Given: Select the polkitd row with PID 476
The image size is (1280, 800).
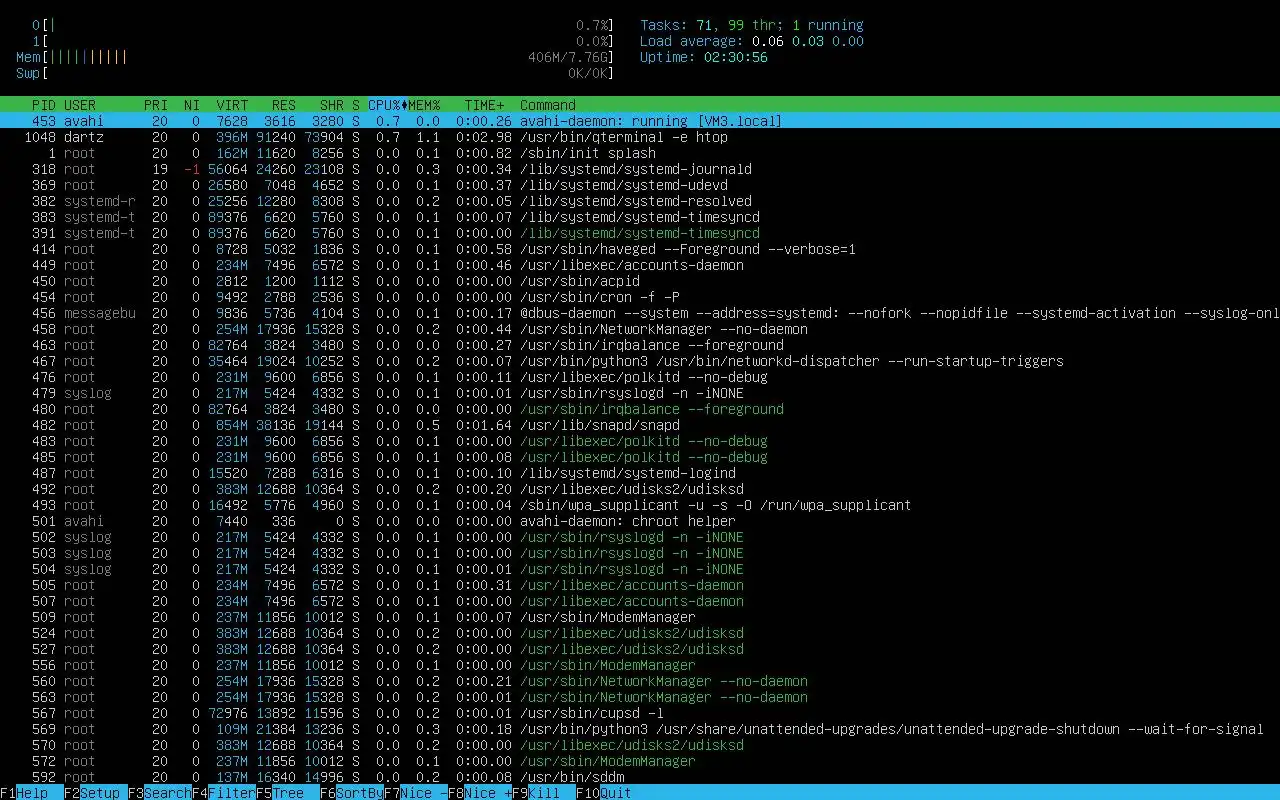Looking at the screenshot, I should click(640, 377).
